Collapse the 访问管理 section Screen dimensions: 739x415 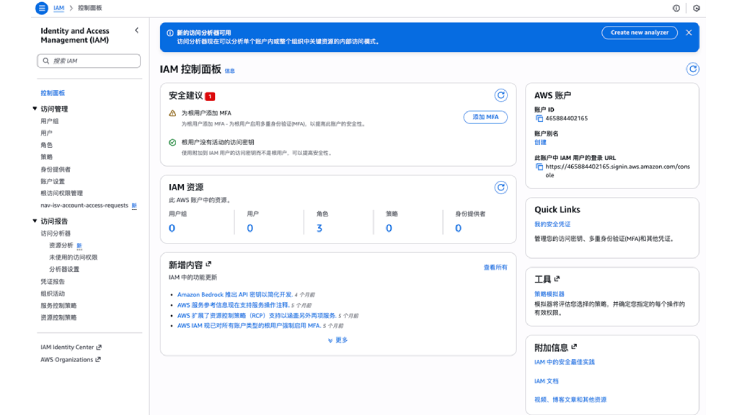[x=35, y=109]
